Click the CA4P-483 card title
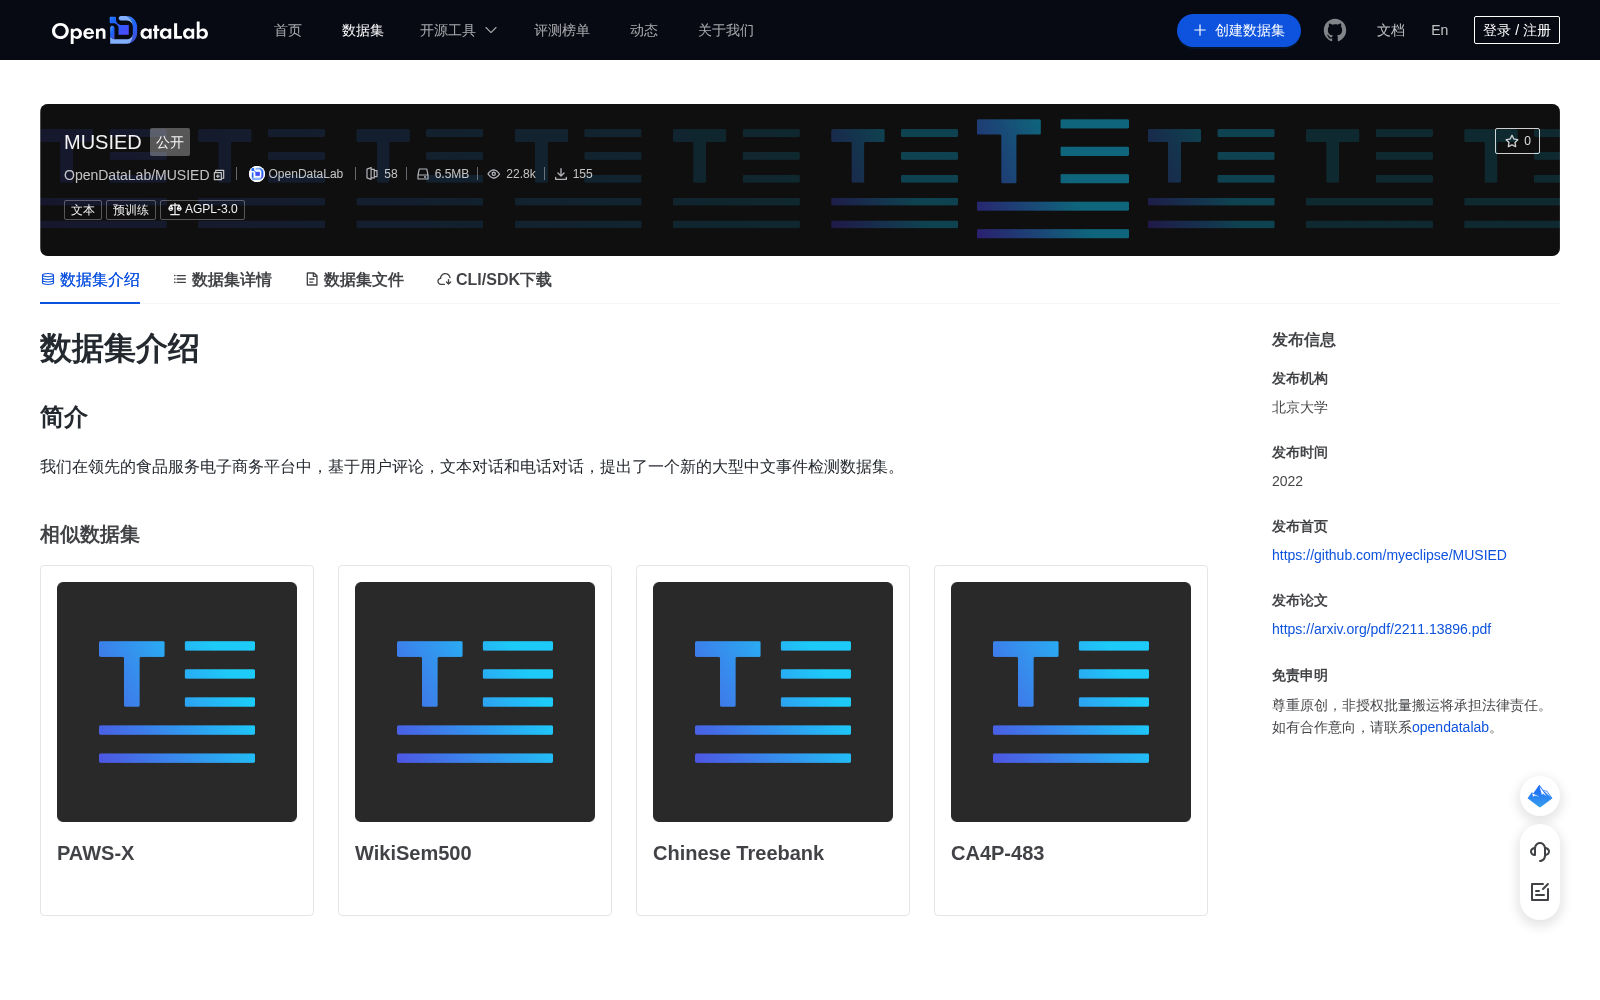This screenshot has width=1600, height=1000. point(997,853)
